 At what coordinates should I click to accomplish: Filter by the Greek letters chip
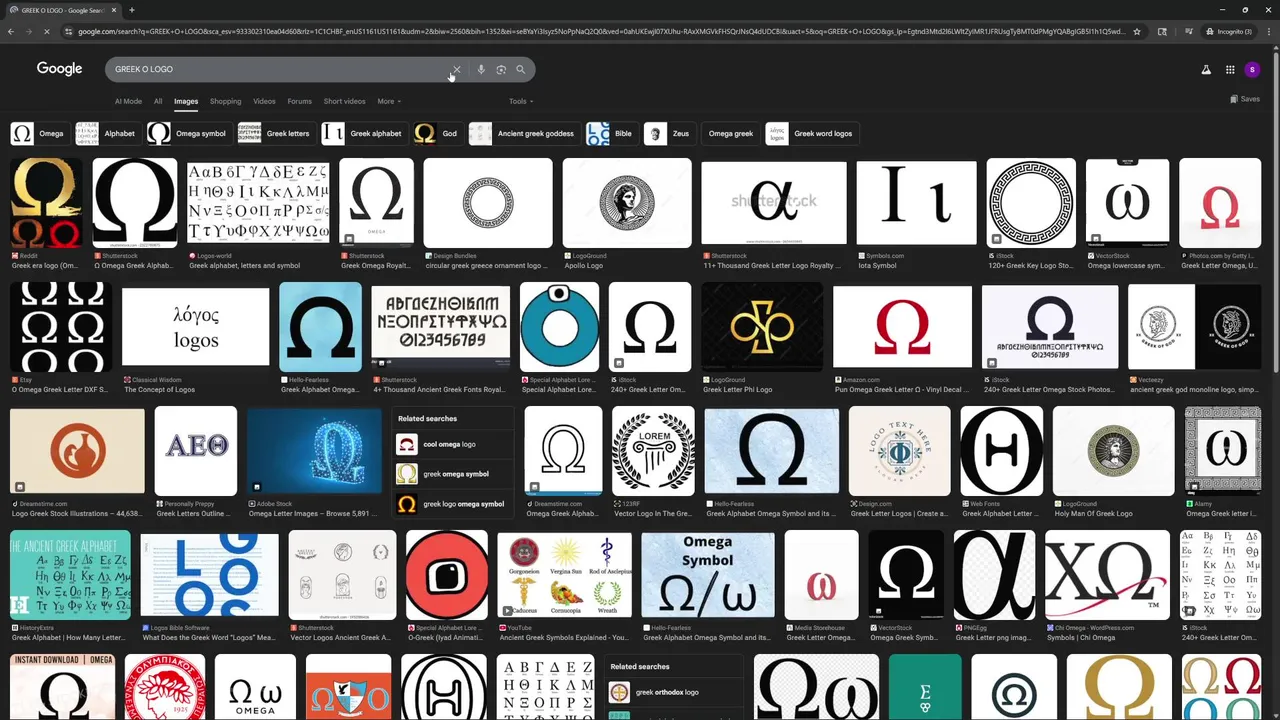click(275, 133)
